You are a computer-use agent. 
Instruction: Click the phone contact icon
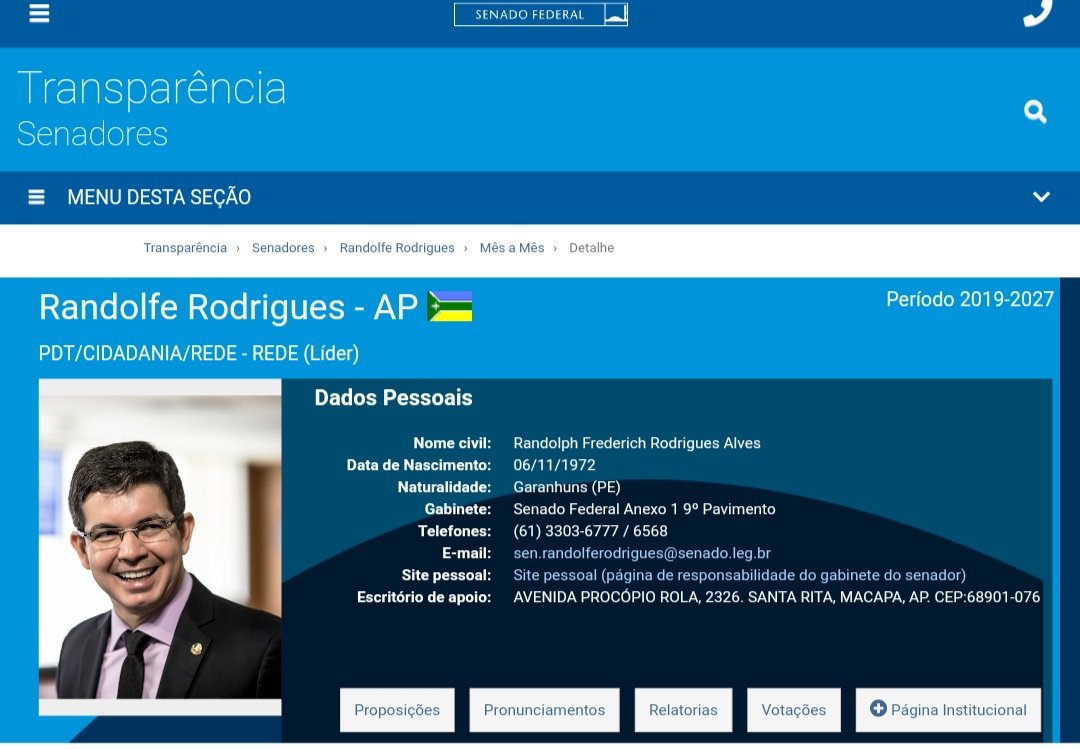point(1037,13)
